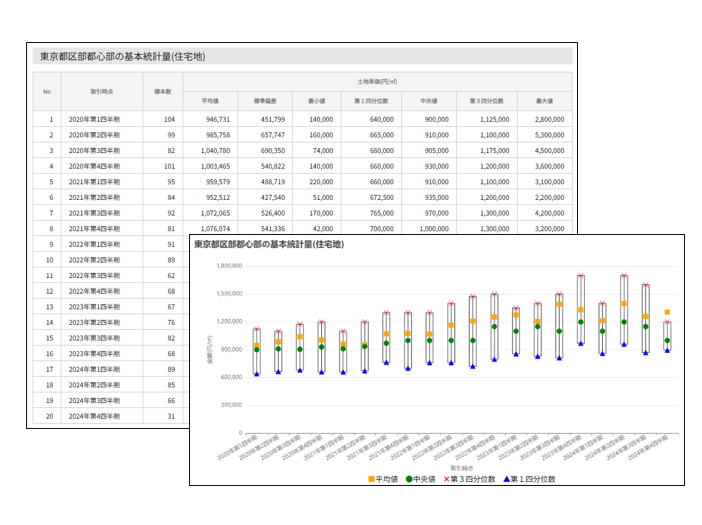Click the 第1四分位数 table column header

372,101
